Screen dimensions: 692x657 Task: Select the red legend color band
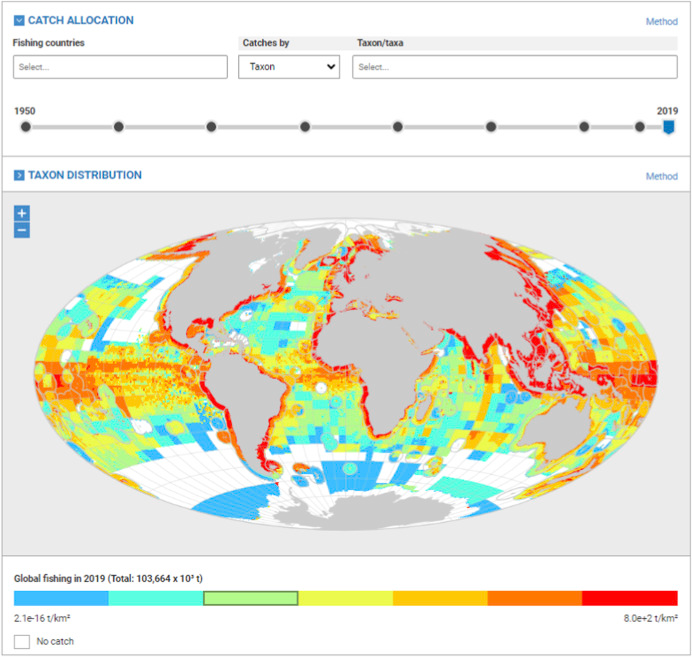coord(630,598)
